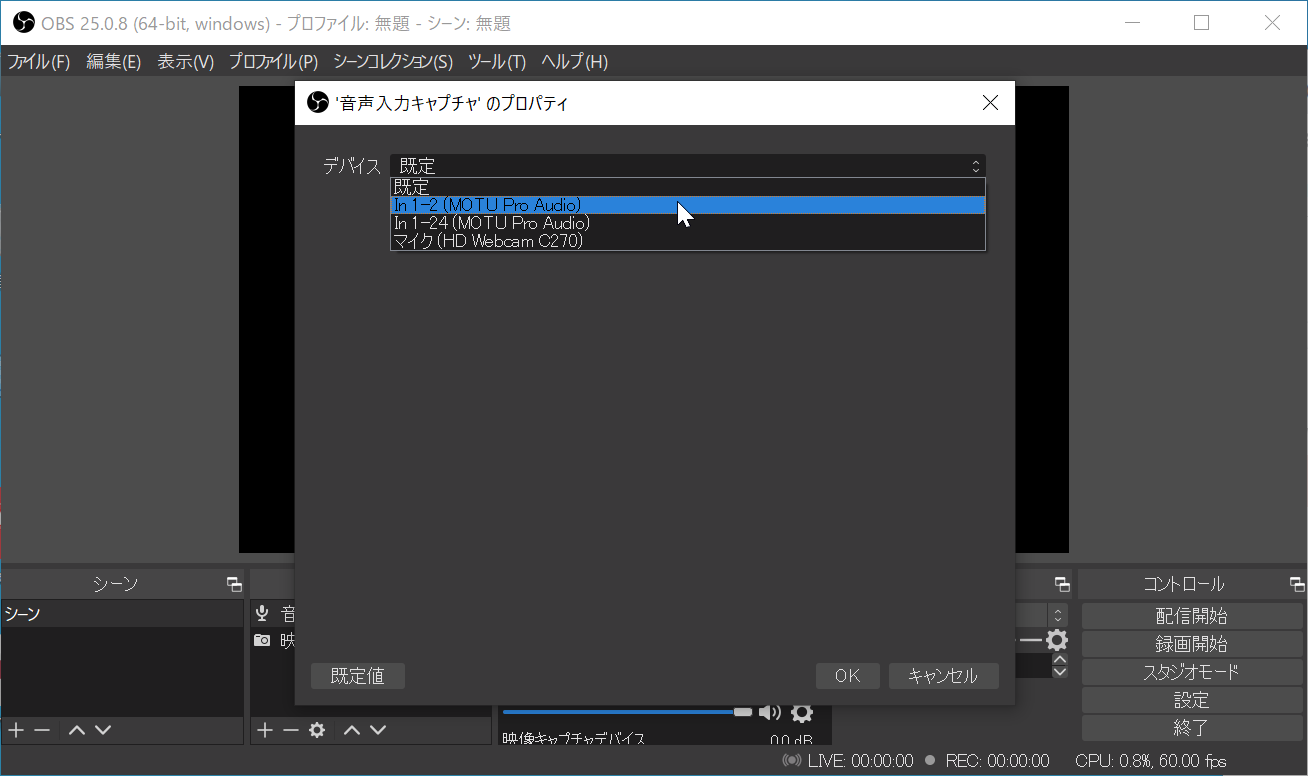The width and height of the screenshot is (1308, 776).
Task: Open 設定 settings from Controls
Action: point(1192,700)
